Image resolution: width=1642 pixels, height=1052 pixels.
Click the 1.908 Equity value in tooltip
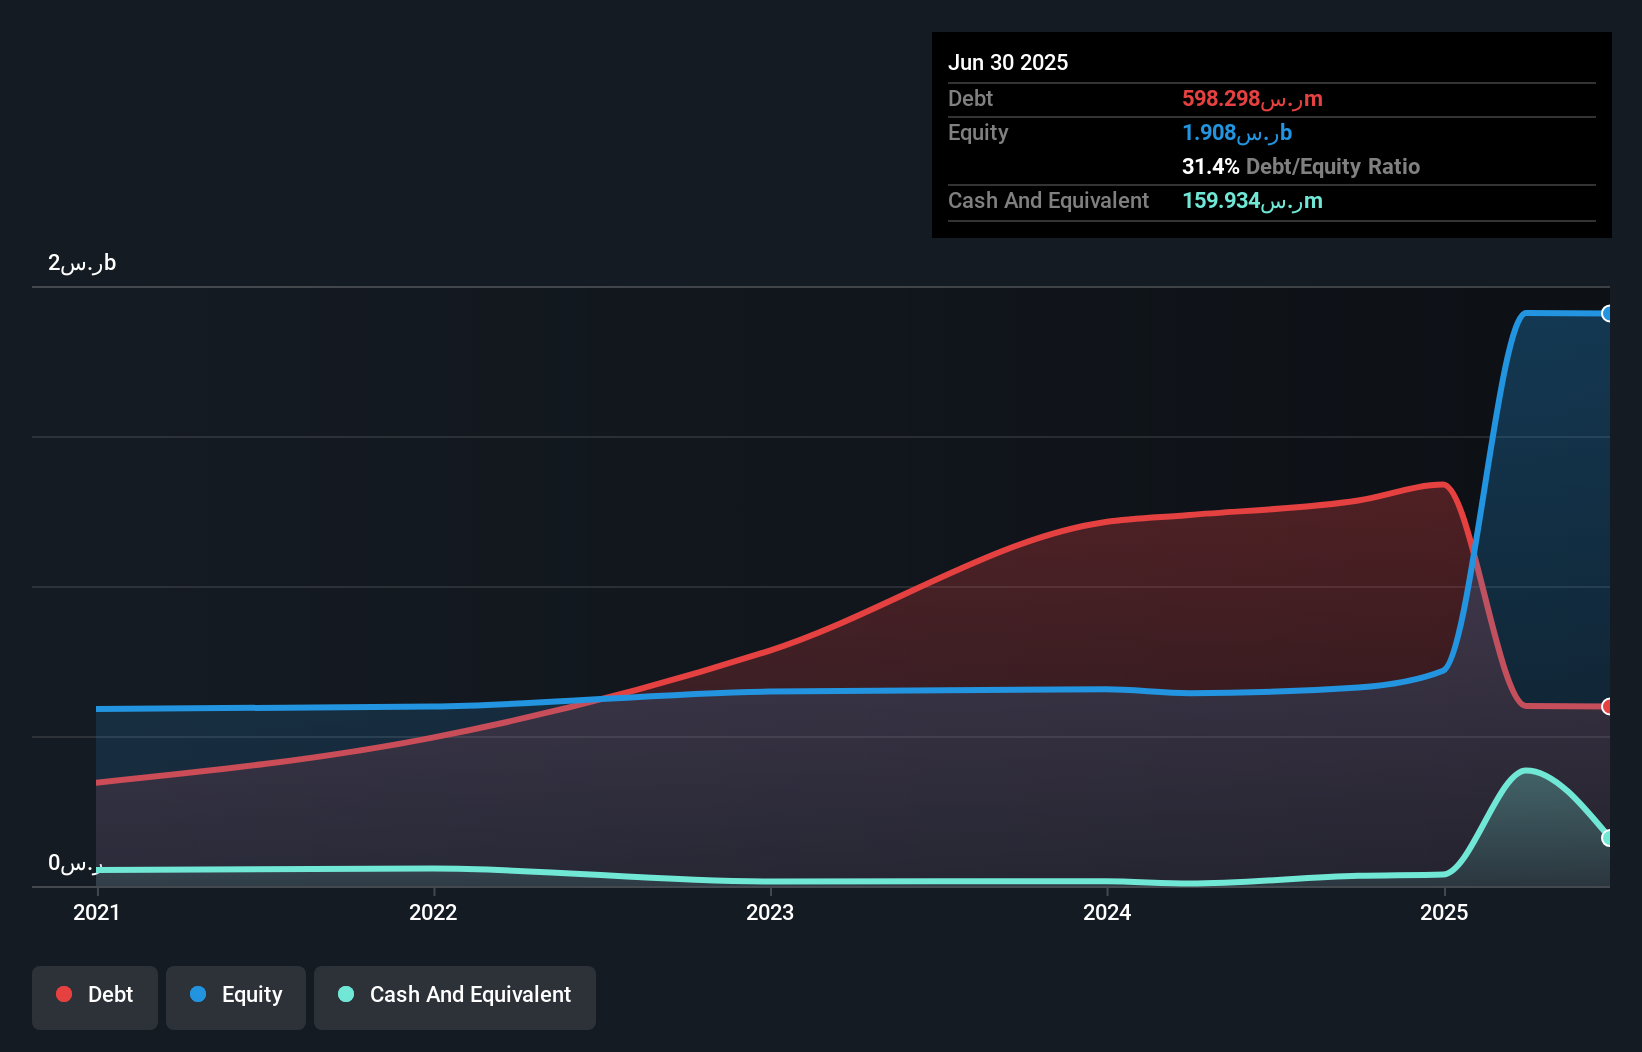1237,132
